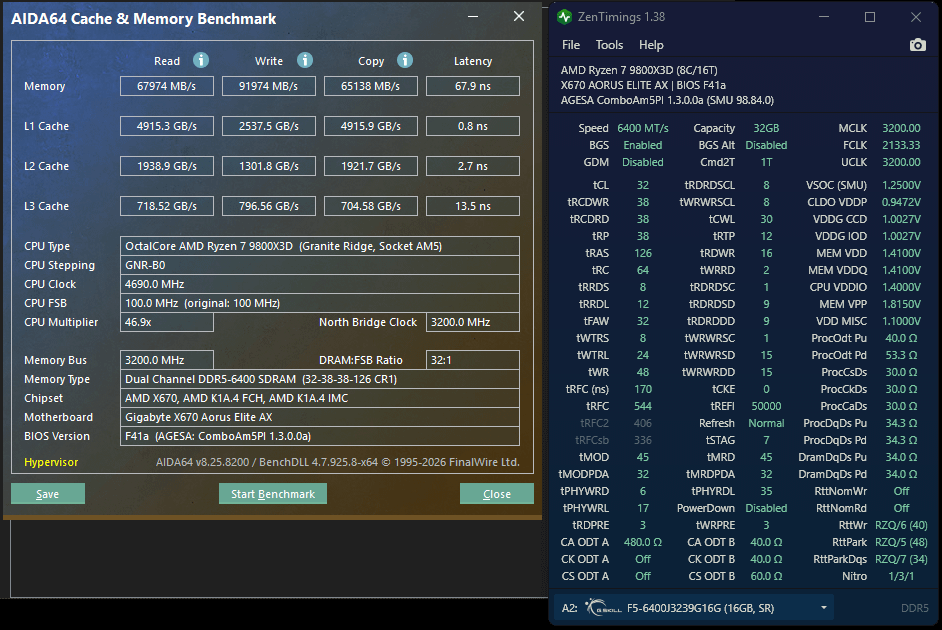The height and width of the screenshot is (630, 942).
Task: Select the L3 Cache Write value box
Action: (x=269, y=206)
